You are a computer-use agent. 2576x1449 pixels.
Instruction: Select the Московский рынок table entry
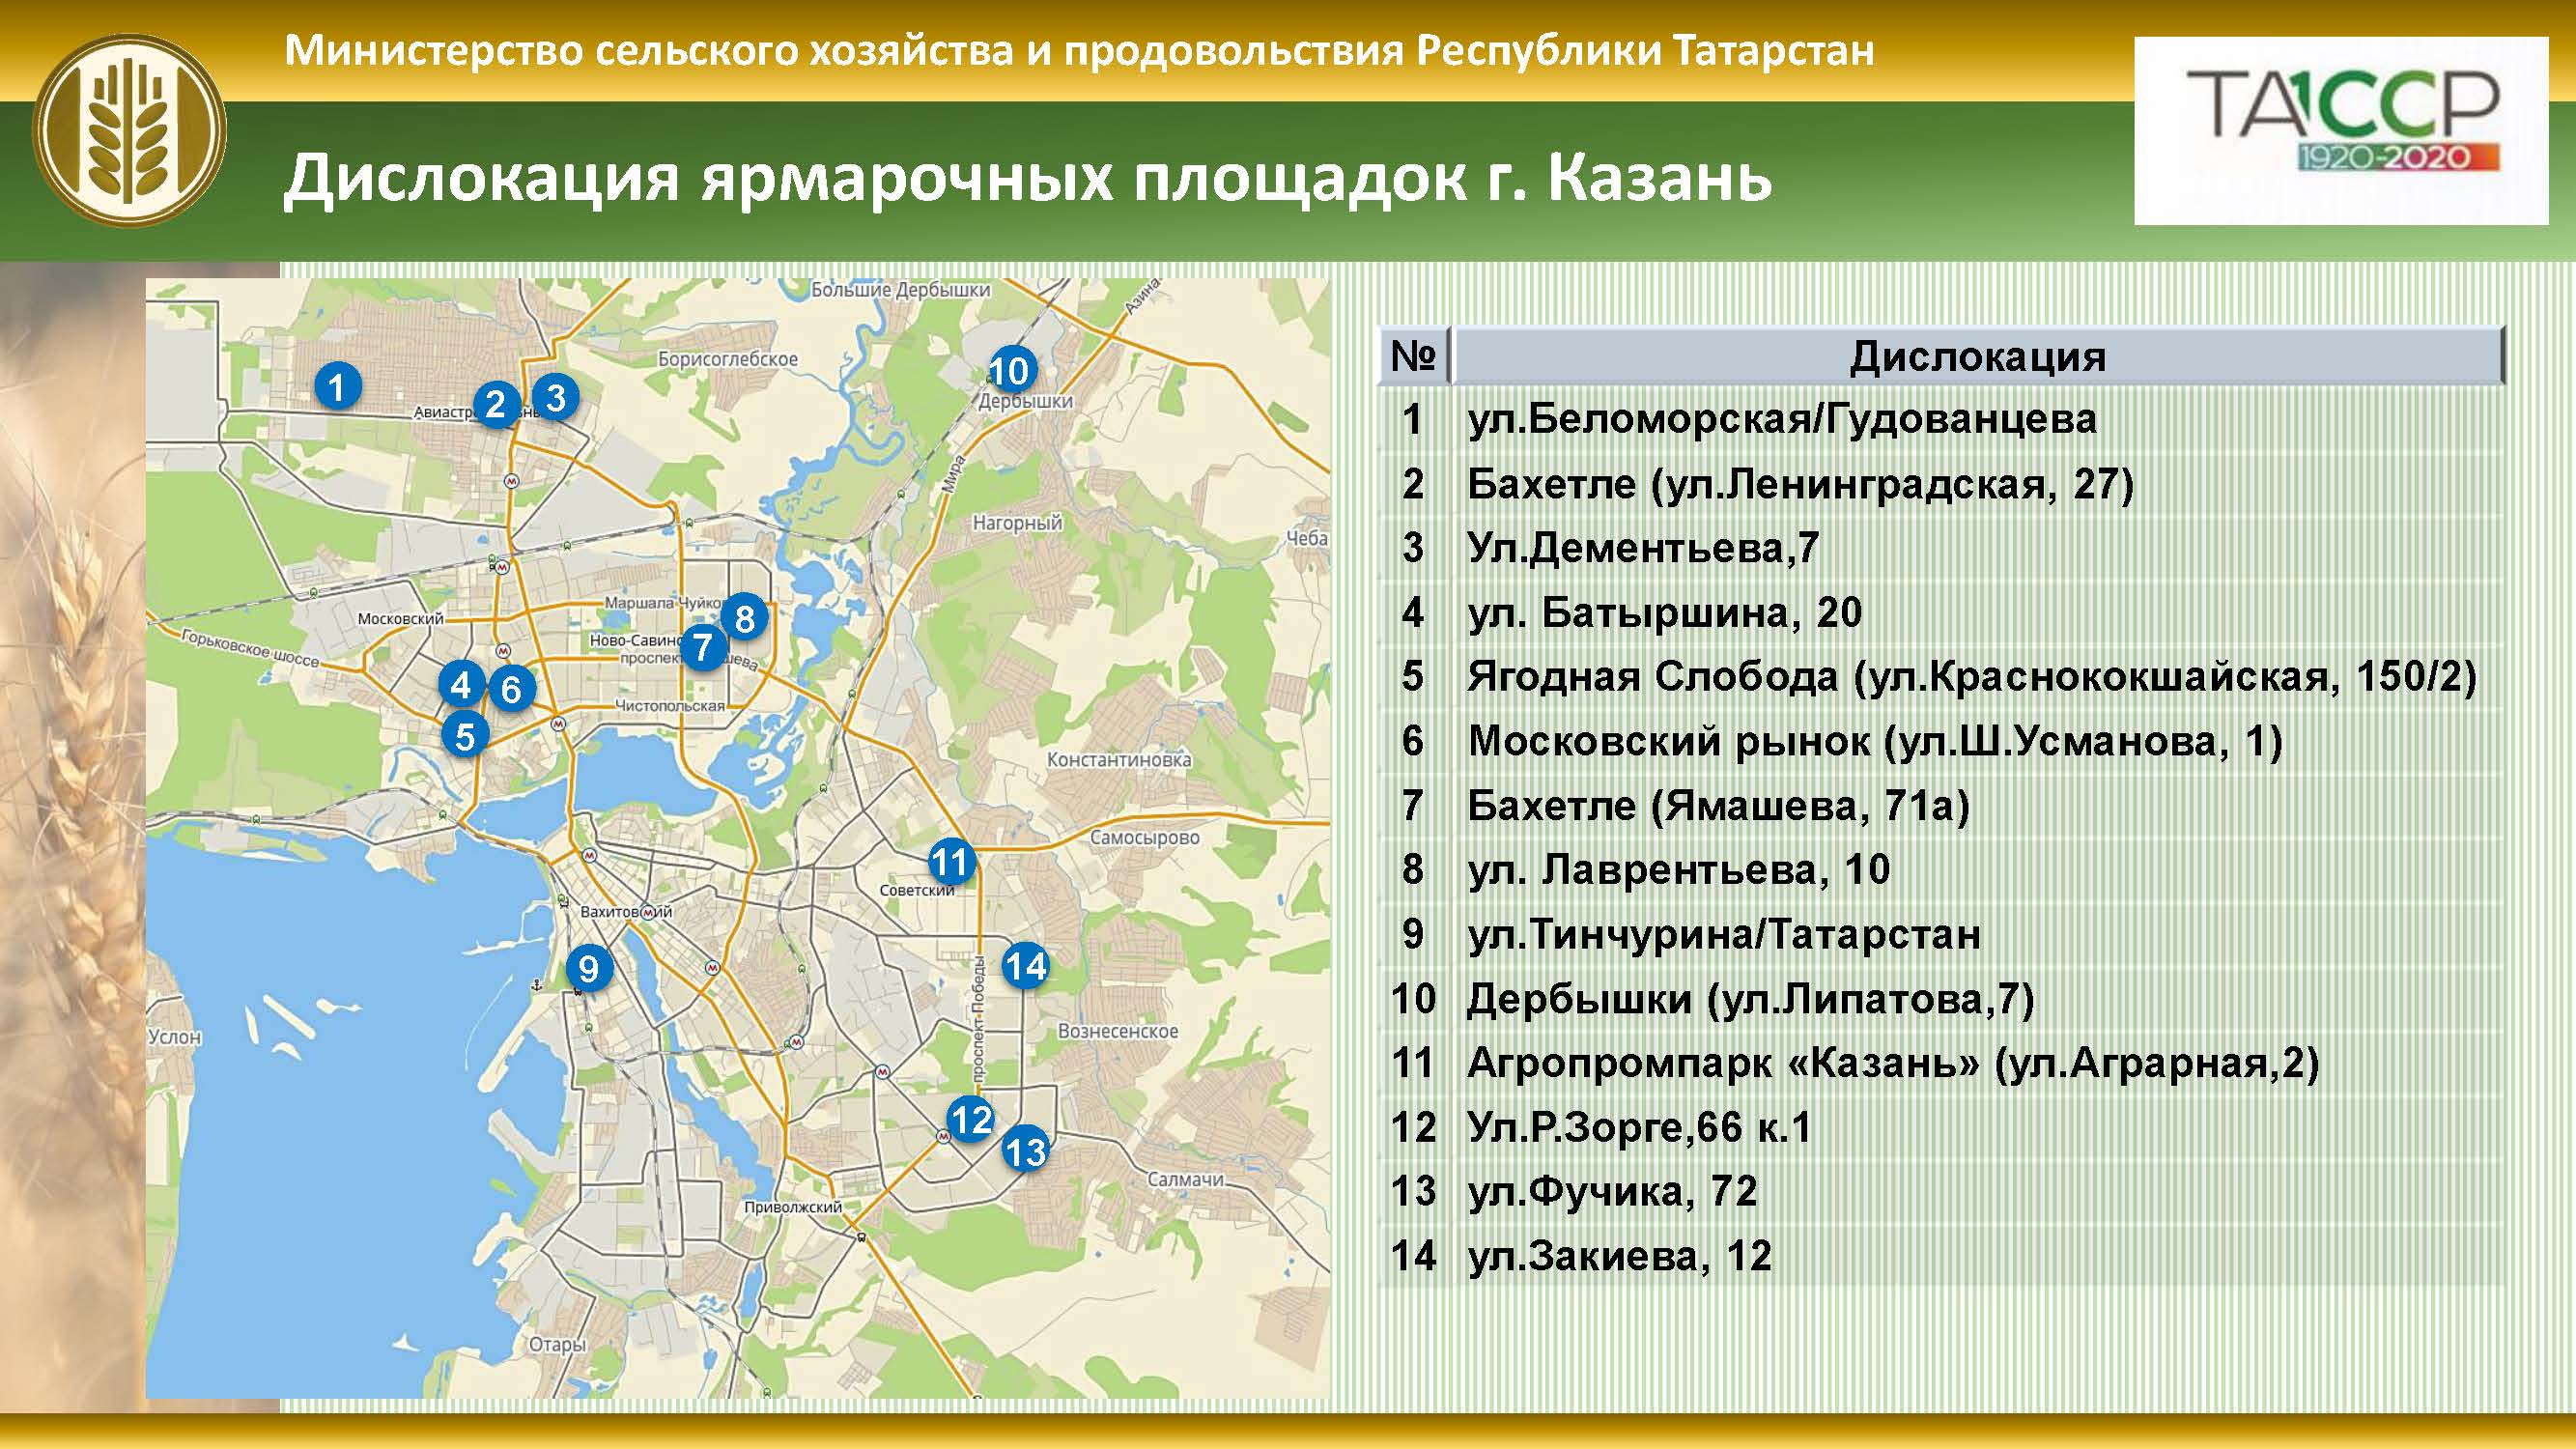(1874, 741)
